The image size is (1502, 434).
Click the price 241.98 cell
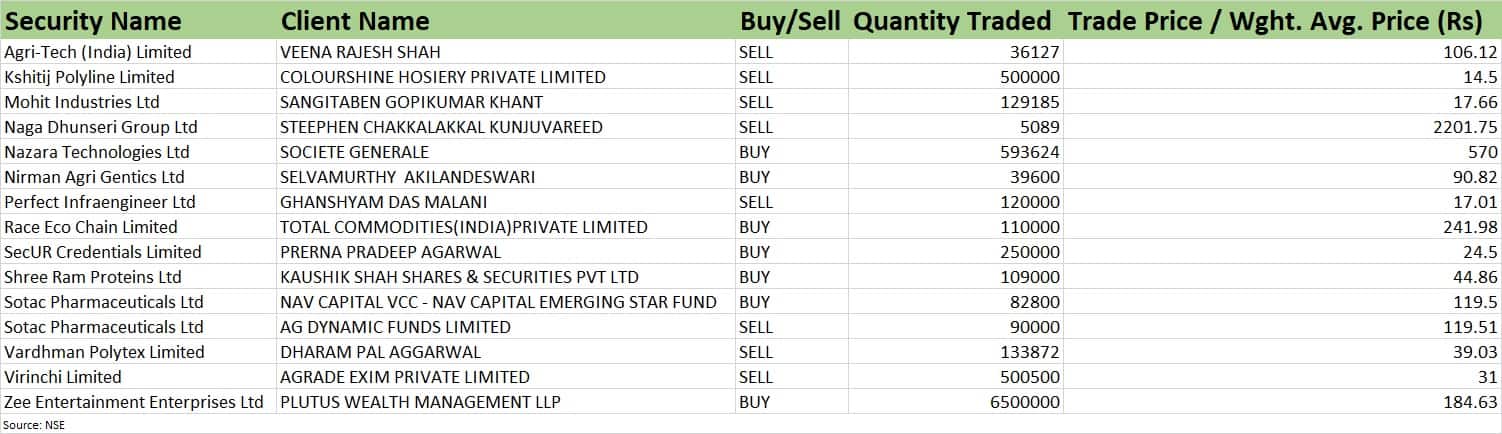(1283, 227)
